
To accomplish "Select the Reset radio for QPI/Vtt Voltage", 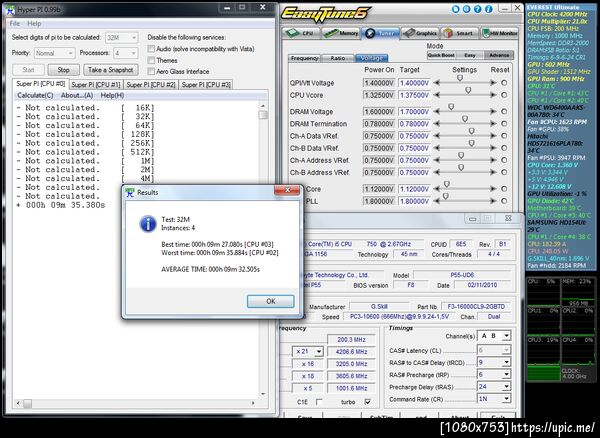I will (x=504, y=83).
